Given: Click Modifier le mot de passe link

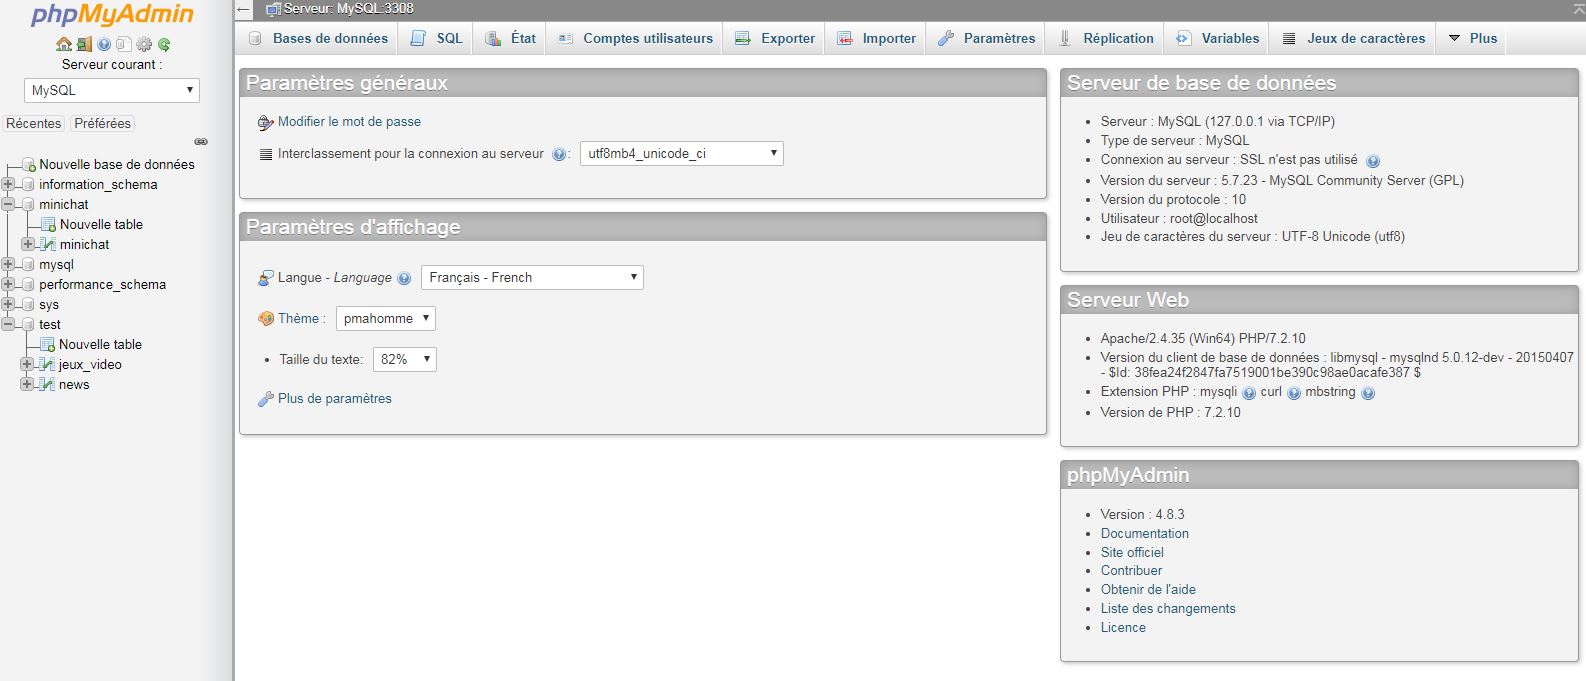Looking at the screenshot, I should click(x=349, y=122).
